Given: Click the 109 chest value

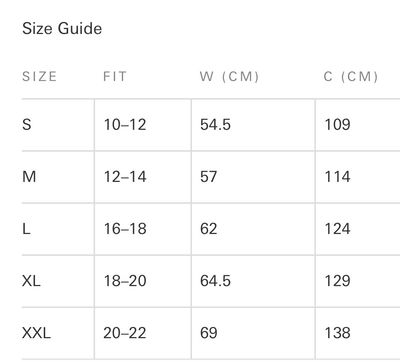Looking at the screenshot, I should click(x=338, y=125).
